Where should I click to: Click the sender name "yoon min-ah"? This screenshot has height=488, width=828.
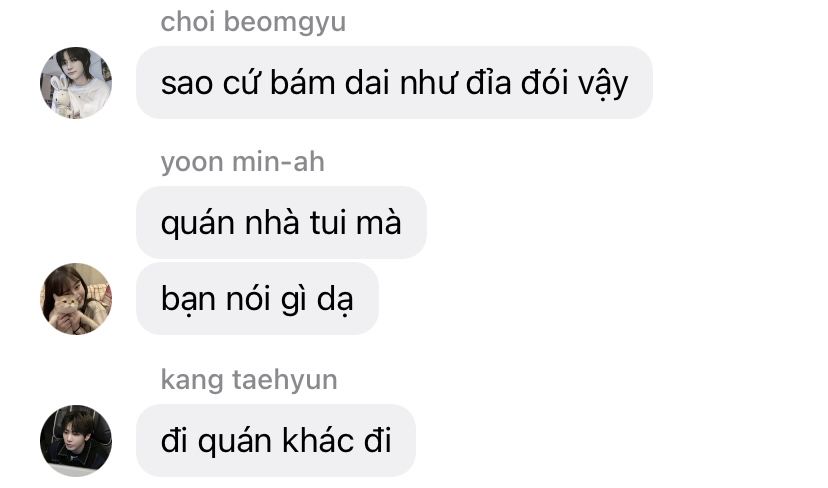(x=242, y=162)
